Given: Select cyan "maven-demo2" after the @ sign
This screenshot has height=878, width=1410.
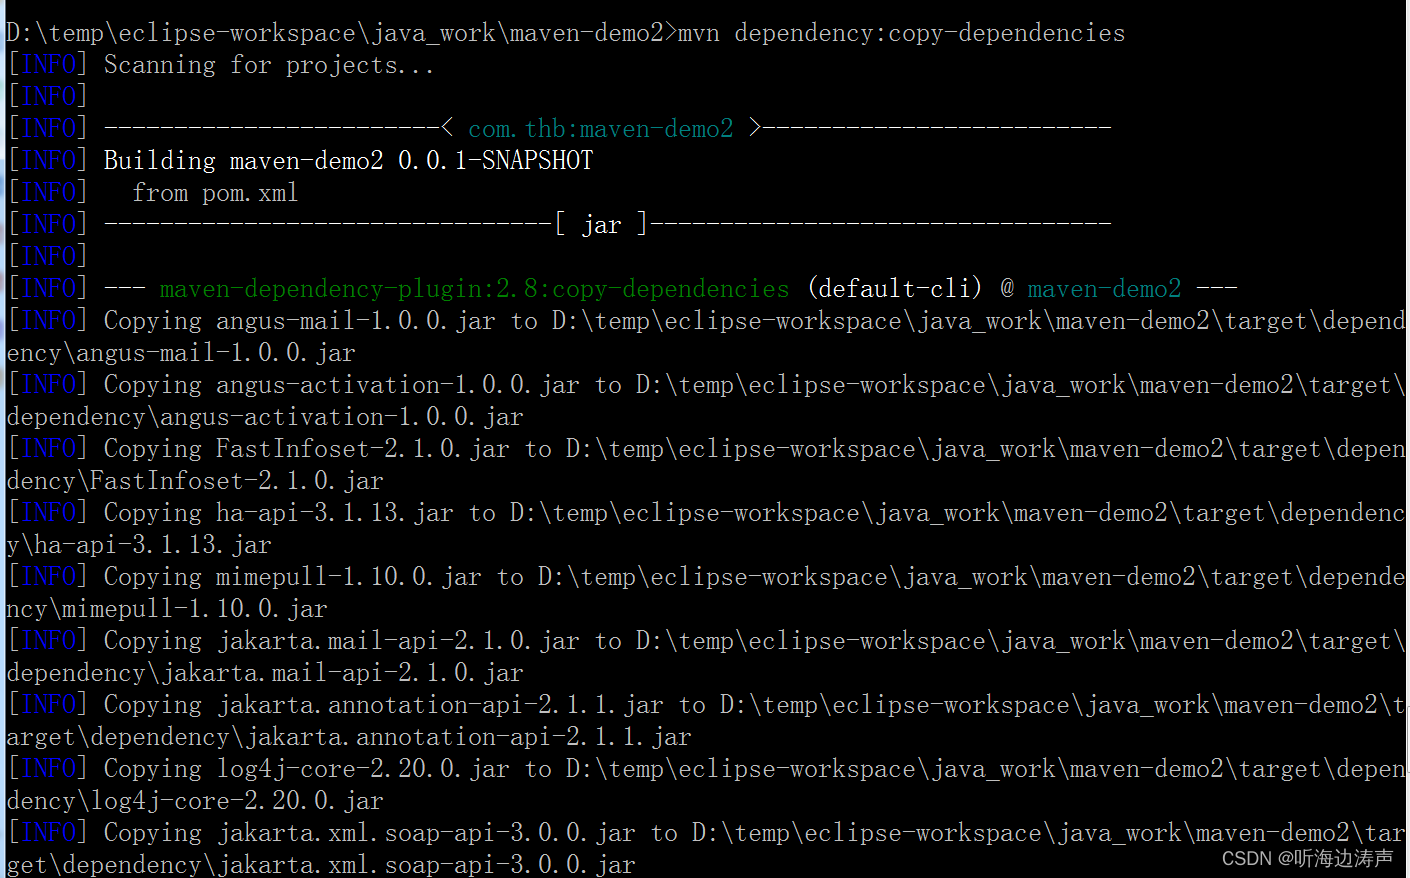Looking at the screenshot, I should [1104, 289].
